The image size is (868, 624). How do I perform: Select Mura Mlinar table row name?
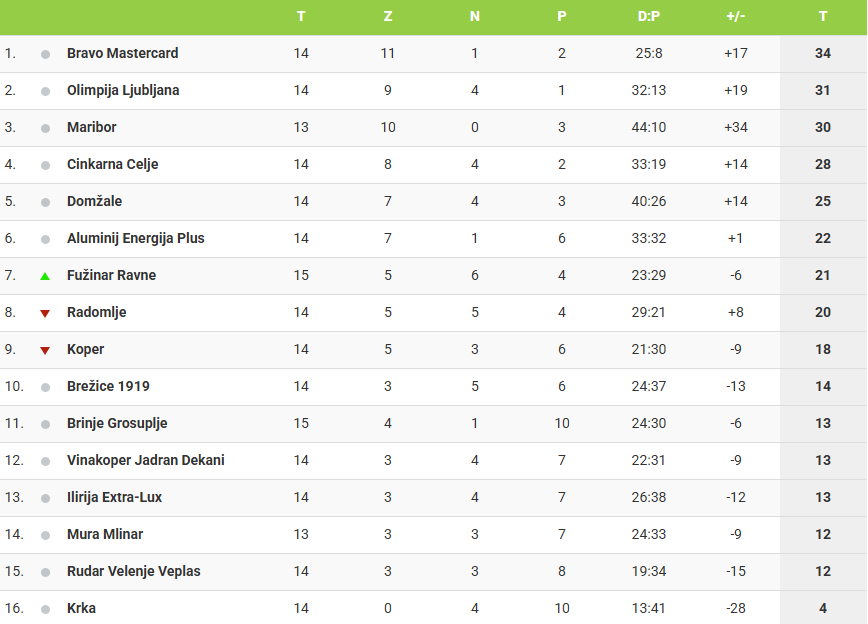(105, 534)
